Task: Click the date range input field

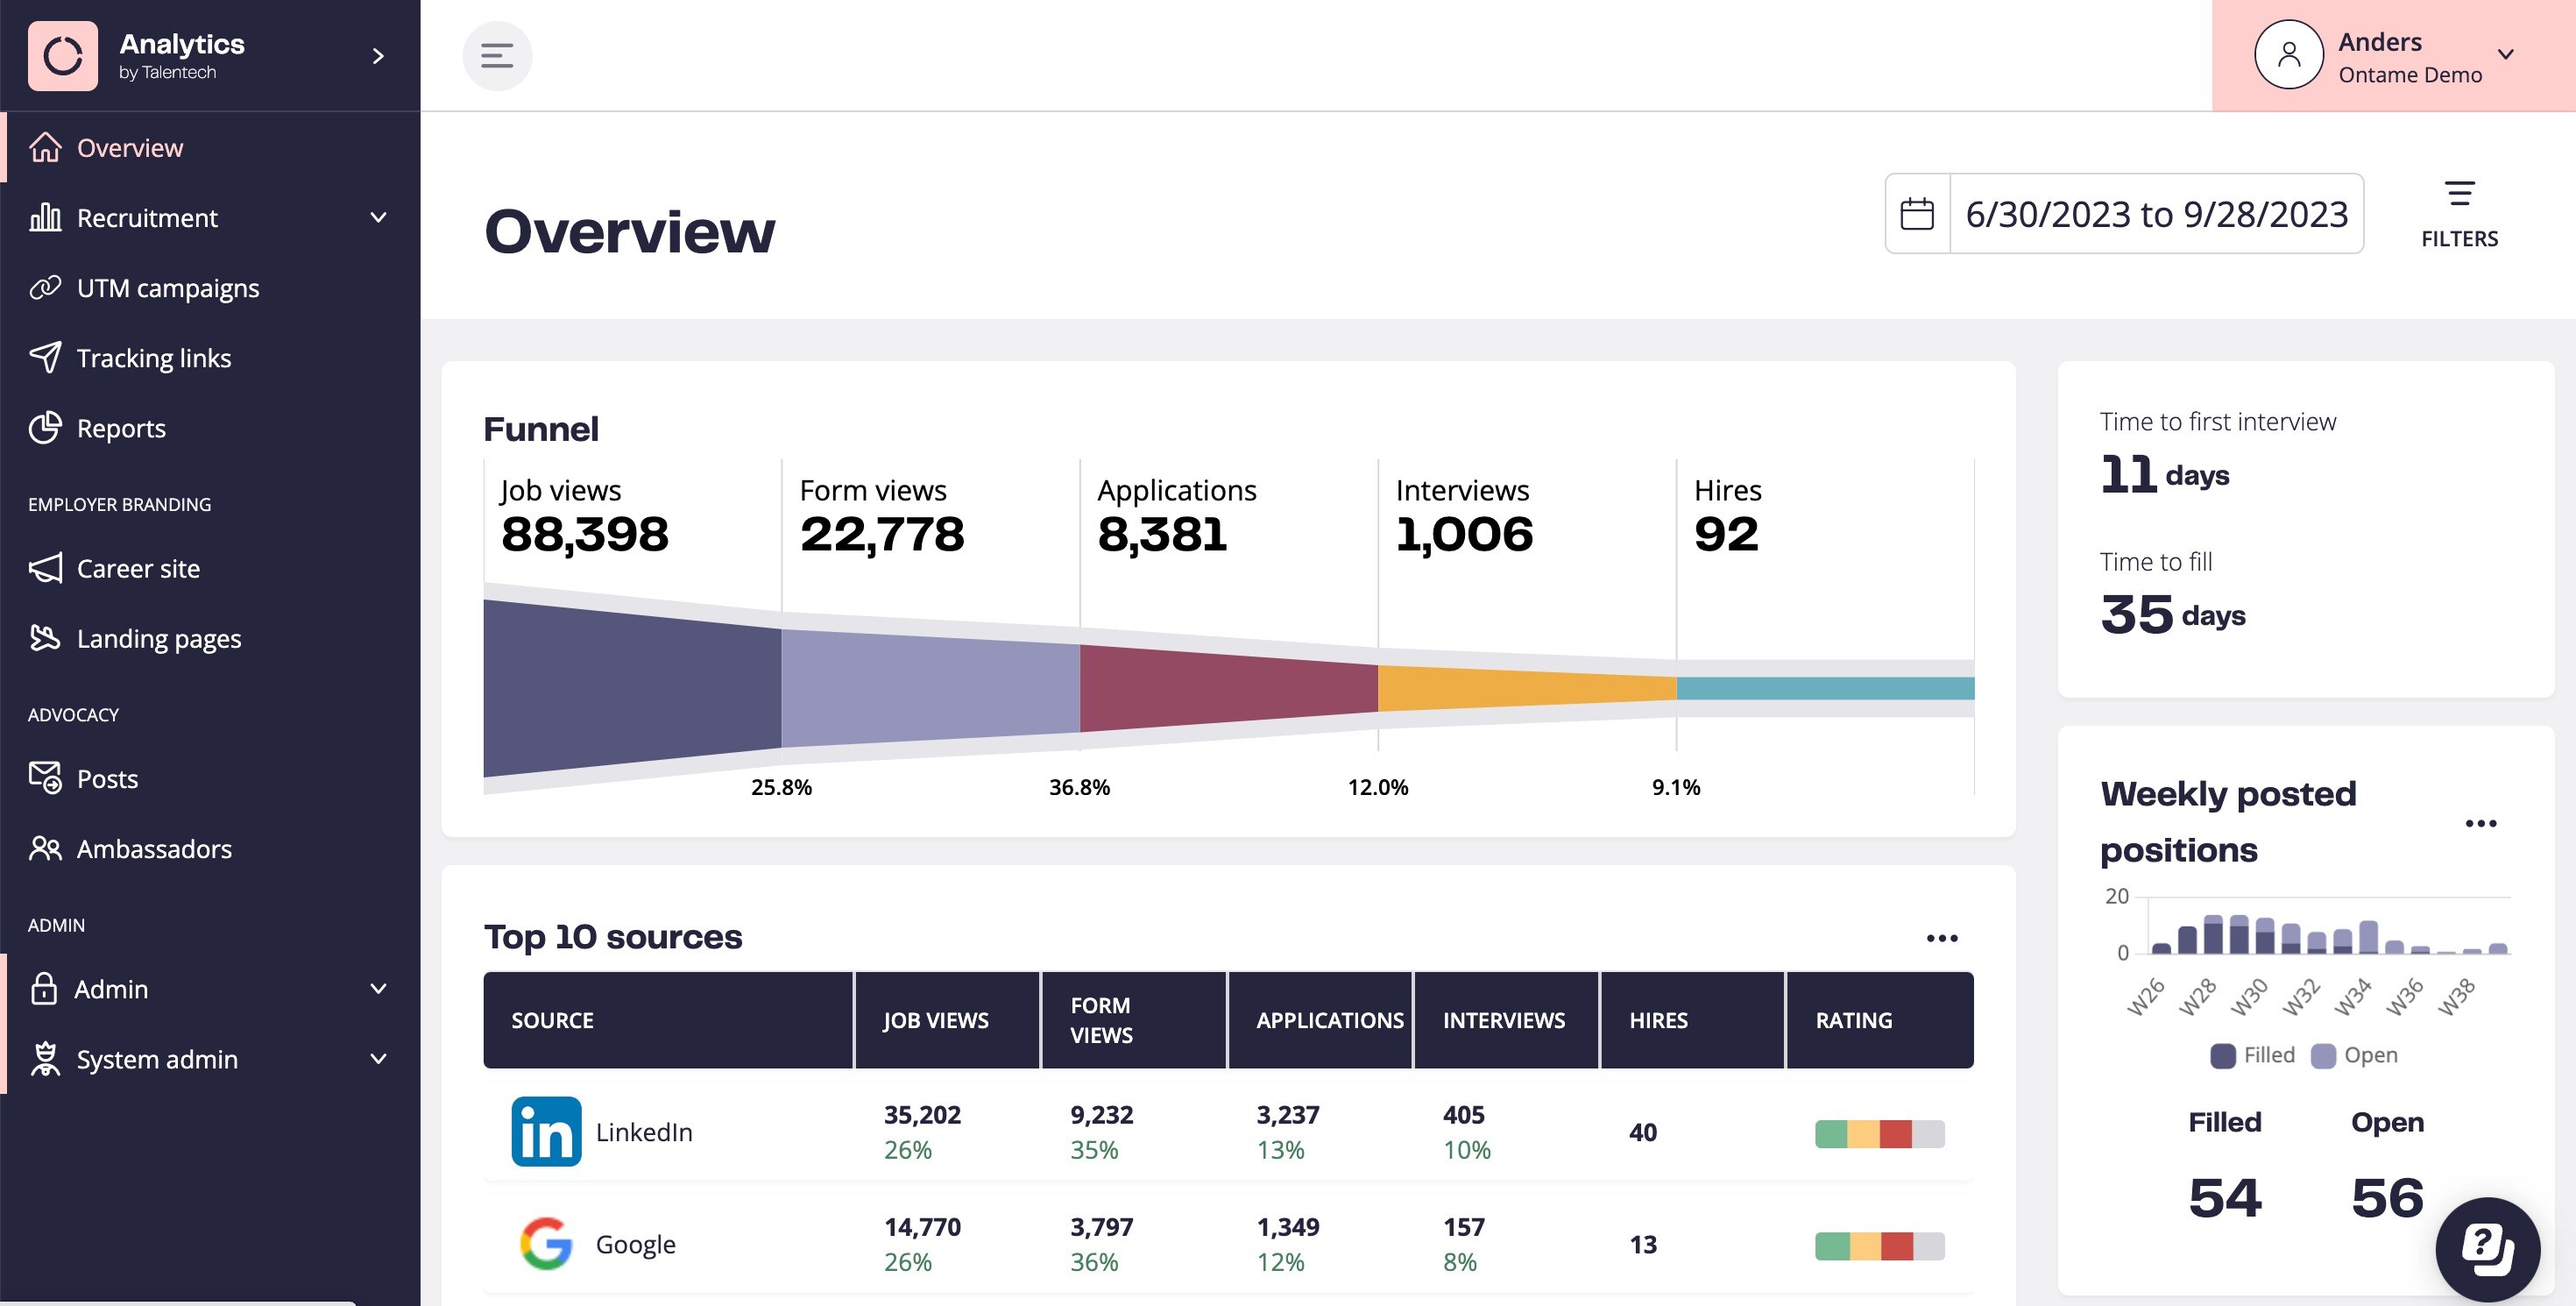Action: point(2157,214)
